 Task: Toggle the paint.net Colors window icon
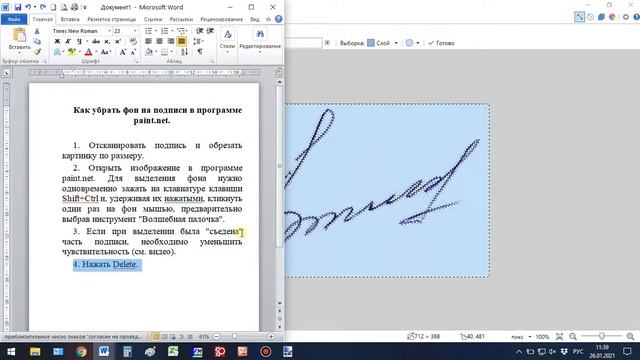[612, 17]
